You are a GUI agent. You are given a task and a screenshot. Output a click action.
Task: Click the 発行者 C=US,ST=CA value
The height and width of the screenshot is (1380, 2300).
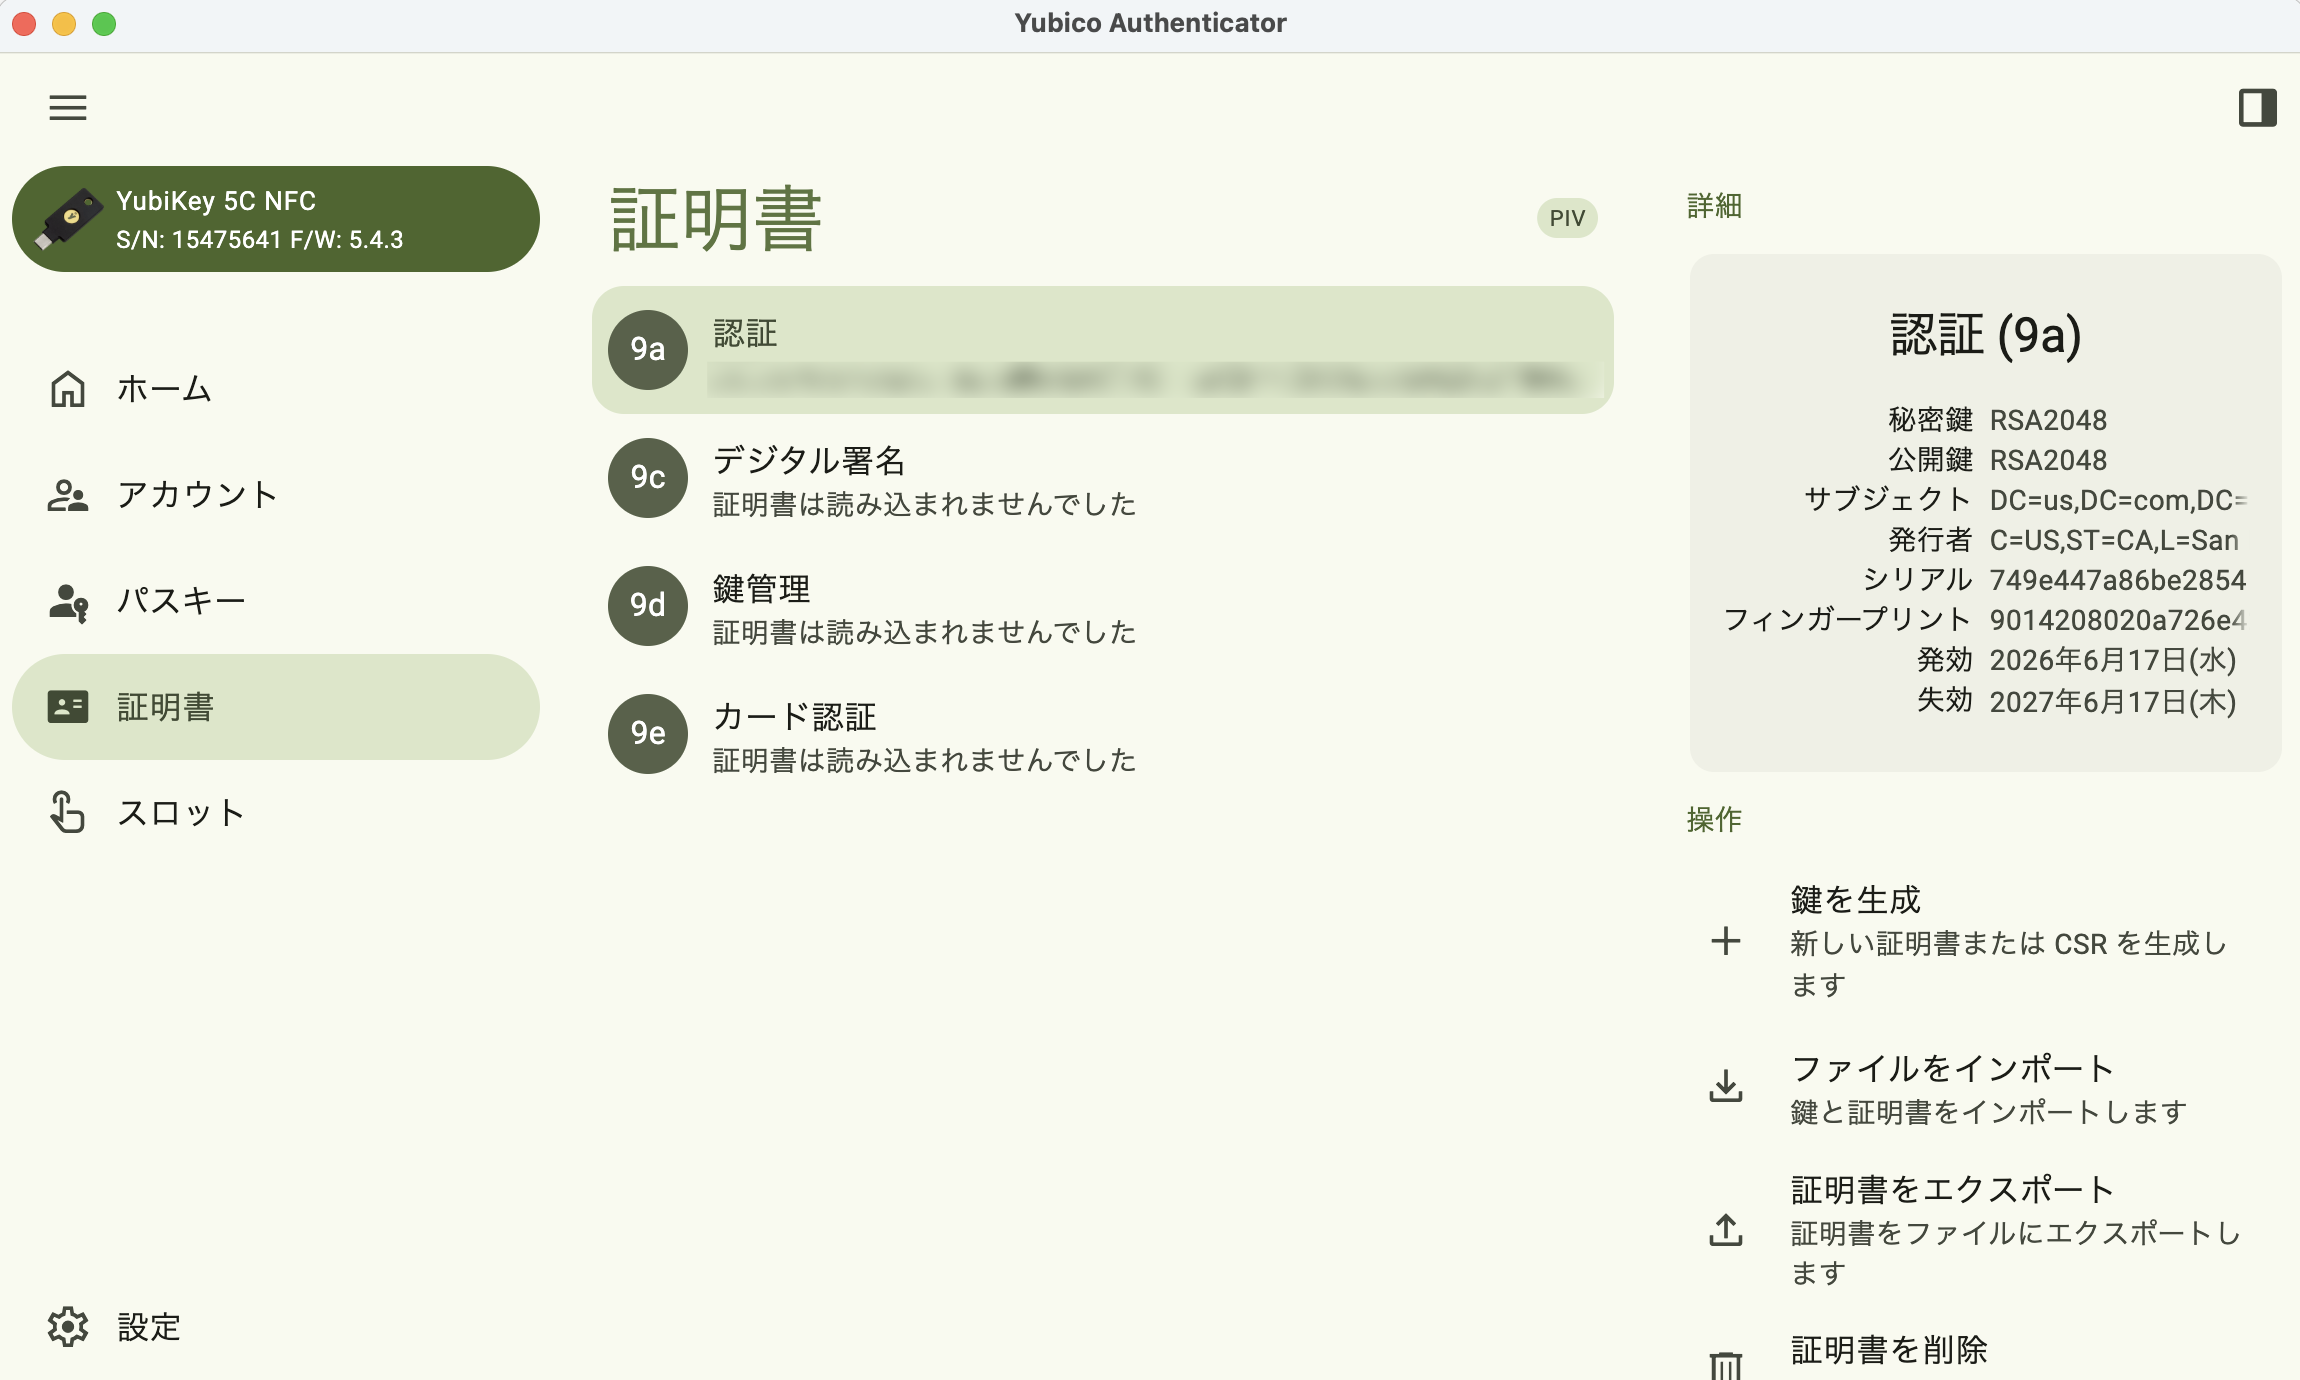[2114, 540]
